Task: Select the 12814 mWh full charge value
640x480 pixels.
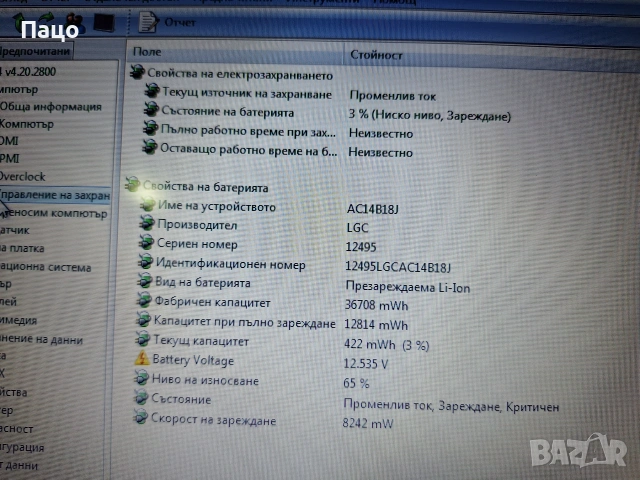Action: coord(376,325)
